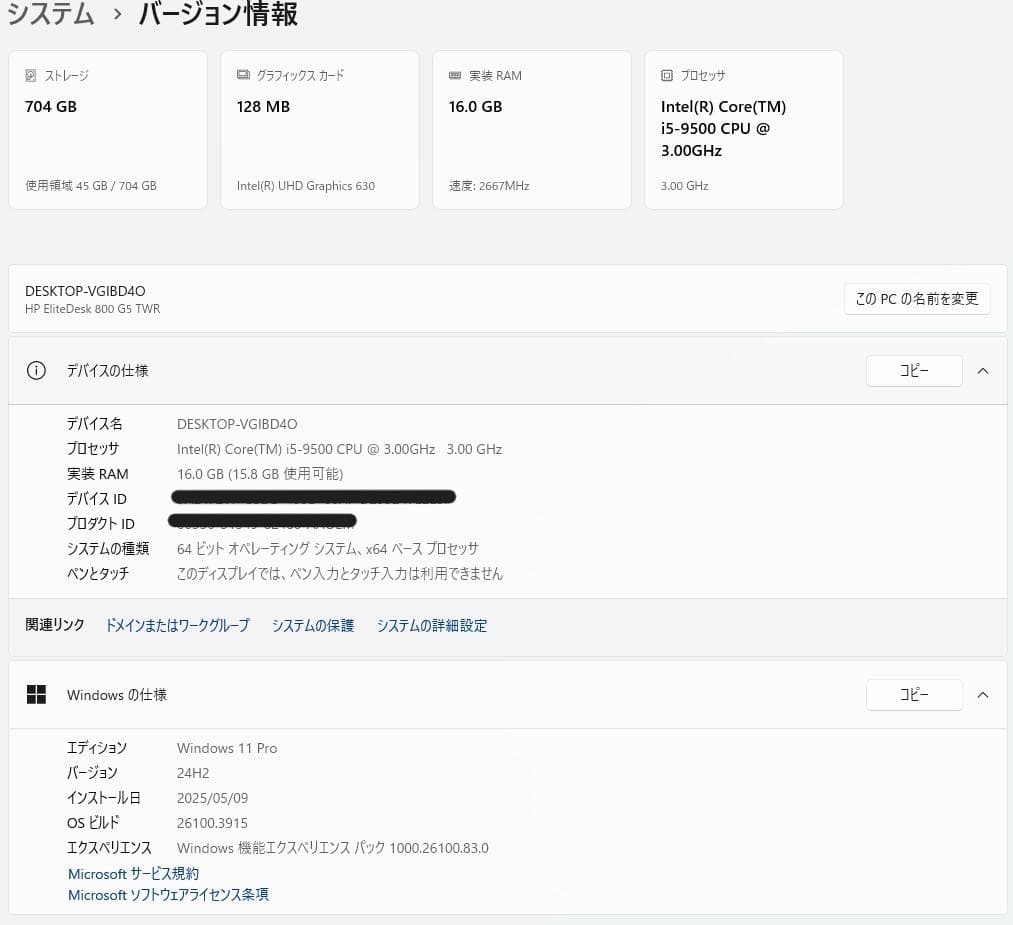Click the processor chip icon on the プロセッサ card
This screenshot has height=925, width=1013.
tap(666, 75)
